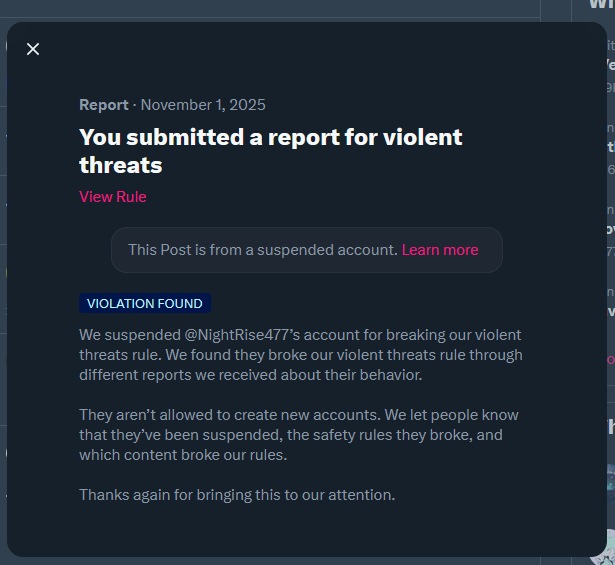Click the VIOLATION FOUND badge
This screenshot has height=565, width=615.
point(145,303)
